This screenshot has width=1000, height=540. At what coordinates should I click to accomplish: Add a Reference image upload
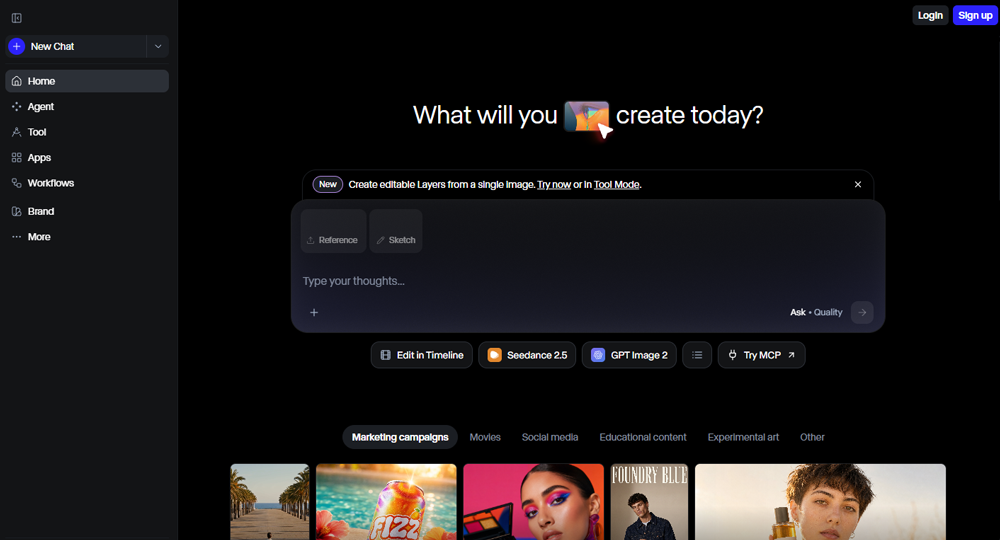tap(333, 231)
